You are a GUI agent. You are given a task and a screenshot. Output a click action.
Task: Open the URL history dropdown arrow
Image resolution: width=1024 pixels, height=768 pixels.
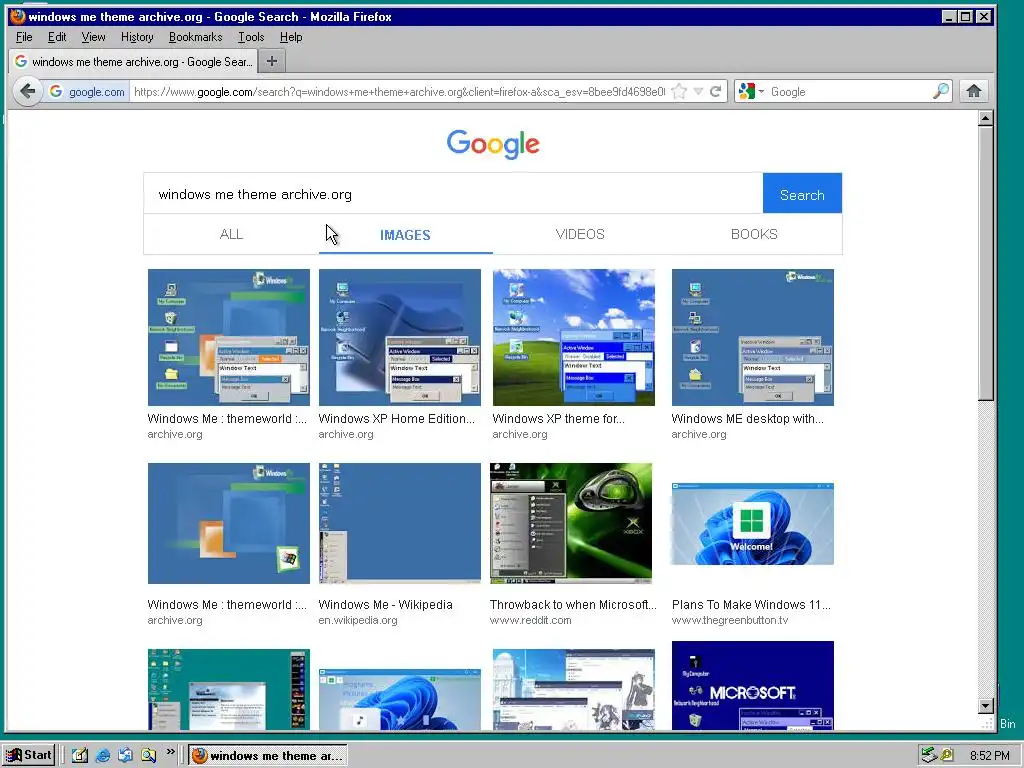[x=698, y=91]
